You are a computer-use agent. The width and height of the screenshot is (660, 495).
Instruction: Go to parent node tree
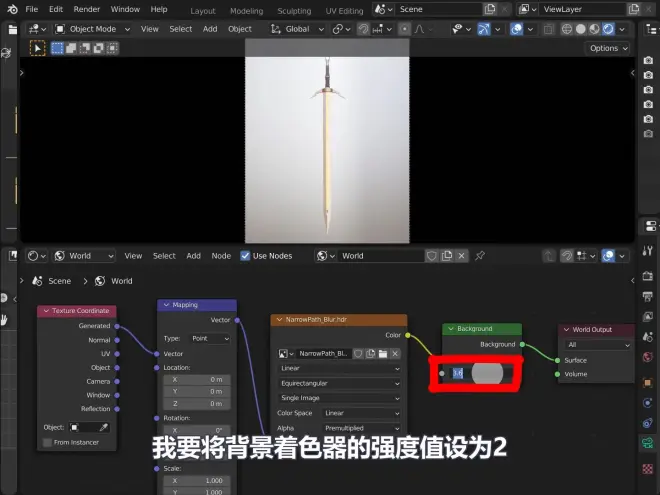(x=548, y=255)
